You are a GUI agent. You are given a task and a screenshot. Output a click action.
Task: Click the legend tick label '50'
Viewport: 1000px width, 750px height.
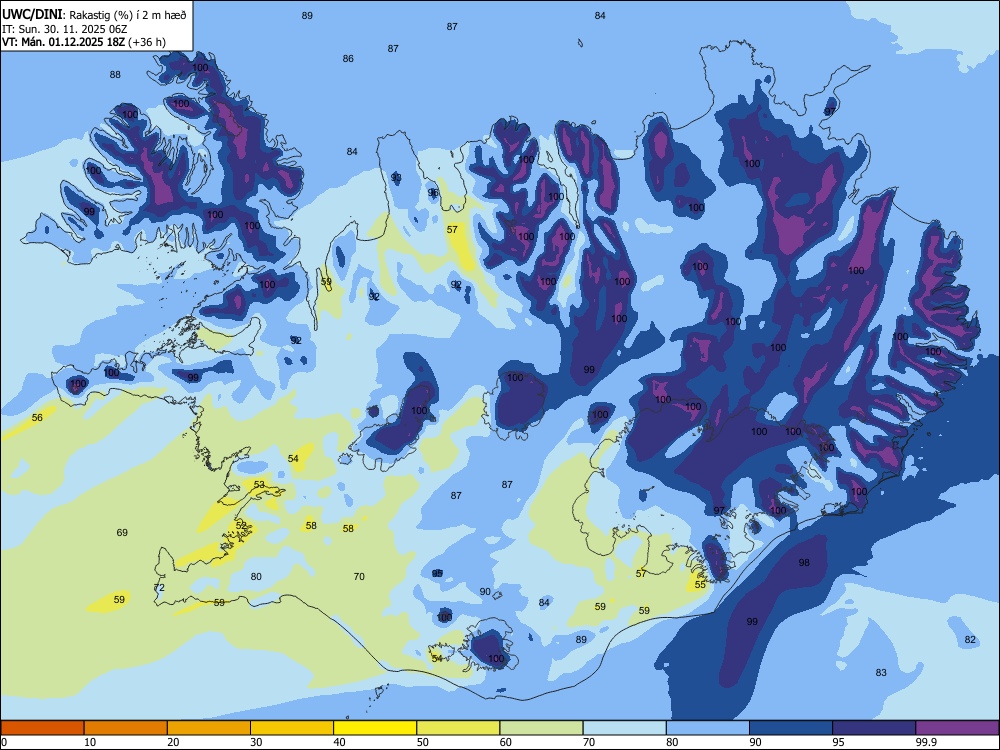click(x=423, y=742)
